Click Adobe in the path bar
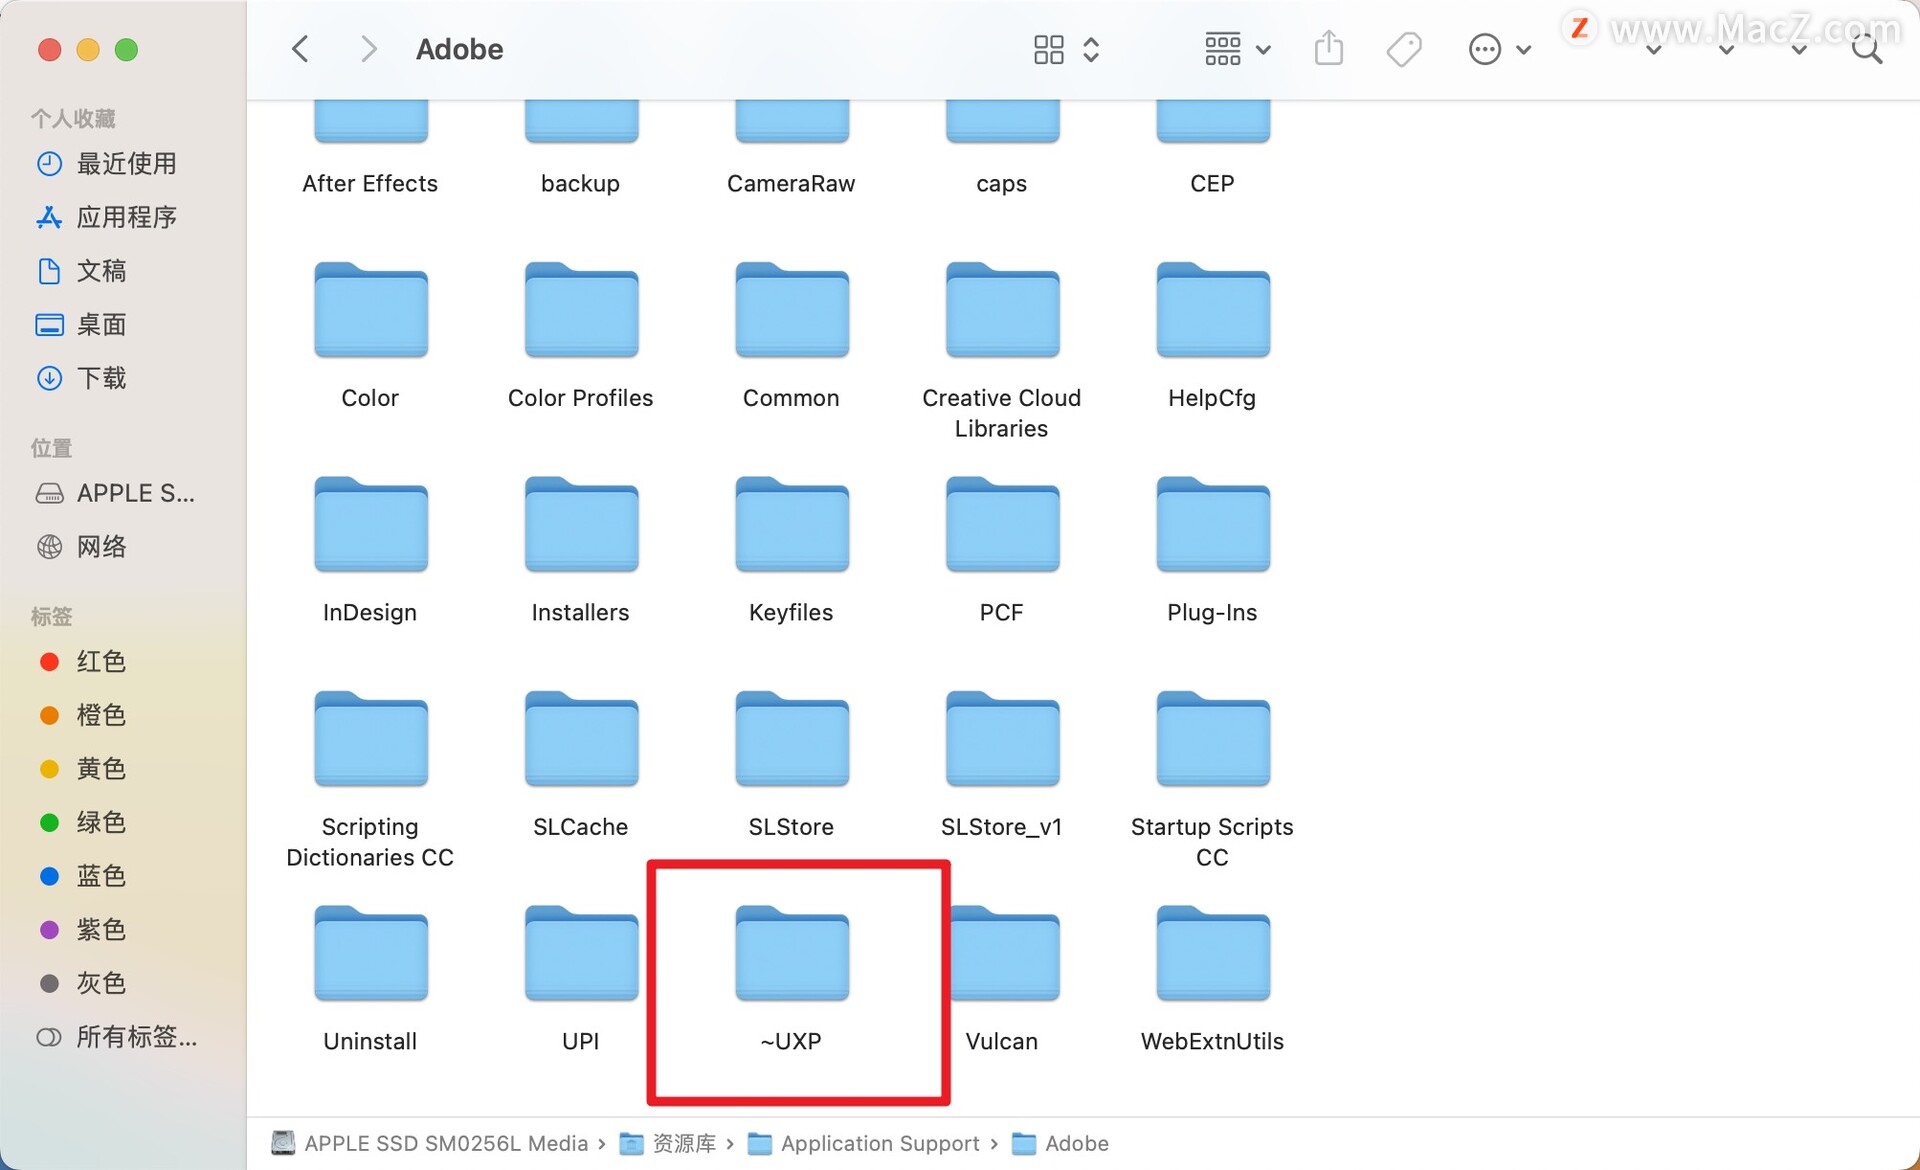The height and width of the screenshot is (1170, 1920). pyautogui.click(x=1060, y=1143)
